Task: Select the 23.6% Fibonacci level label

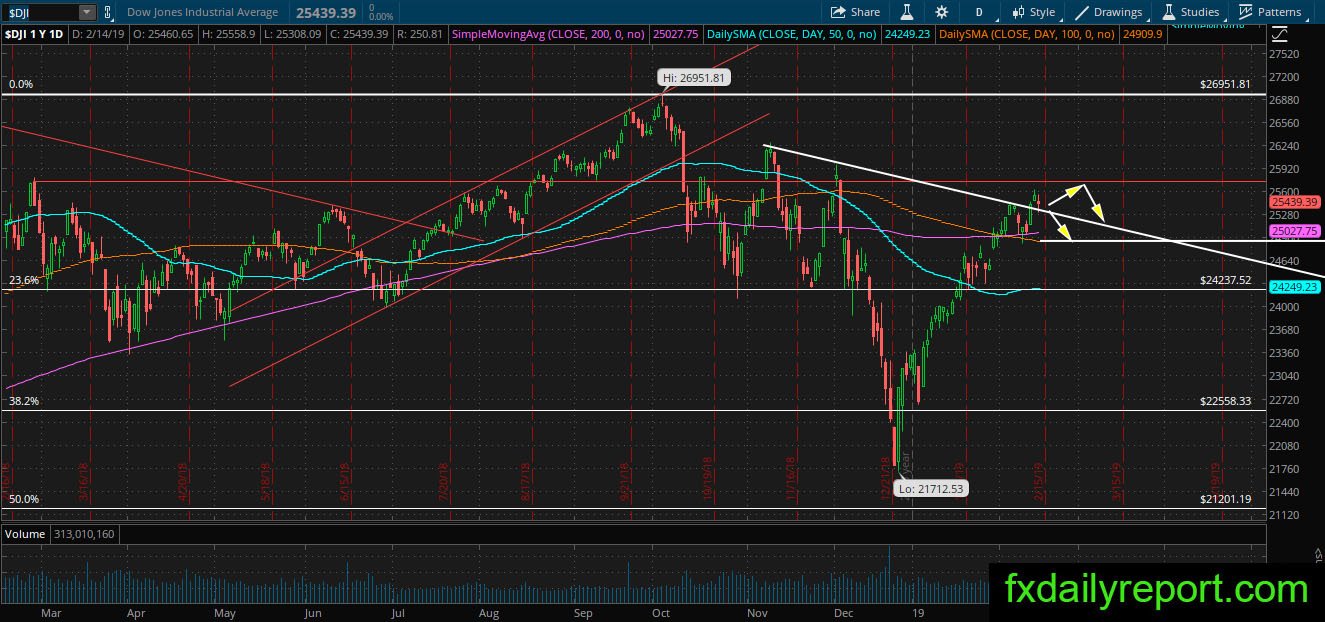Action: (24, 281)
